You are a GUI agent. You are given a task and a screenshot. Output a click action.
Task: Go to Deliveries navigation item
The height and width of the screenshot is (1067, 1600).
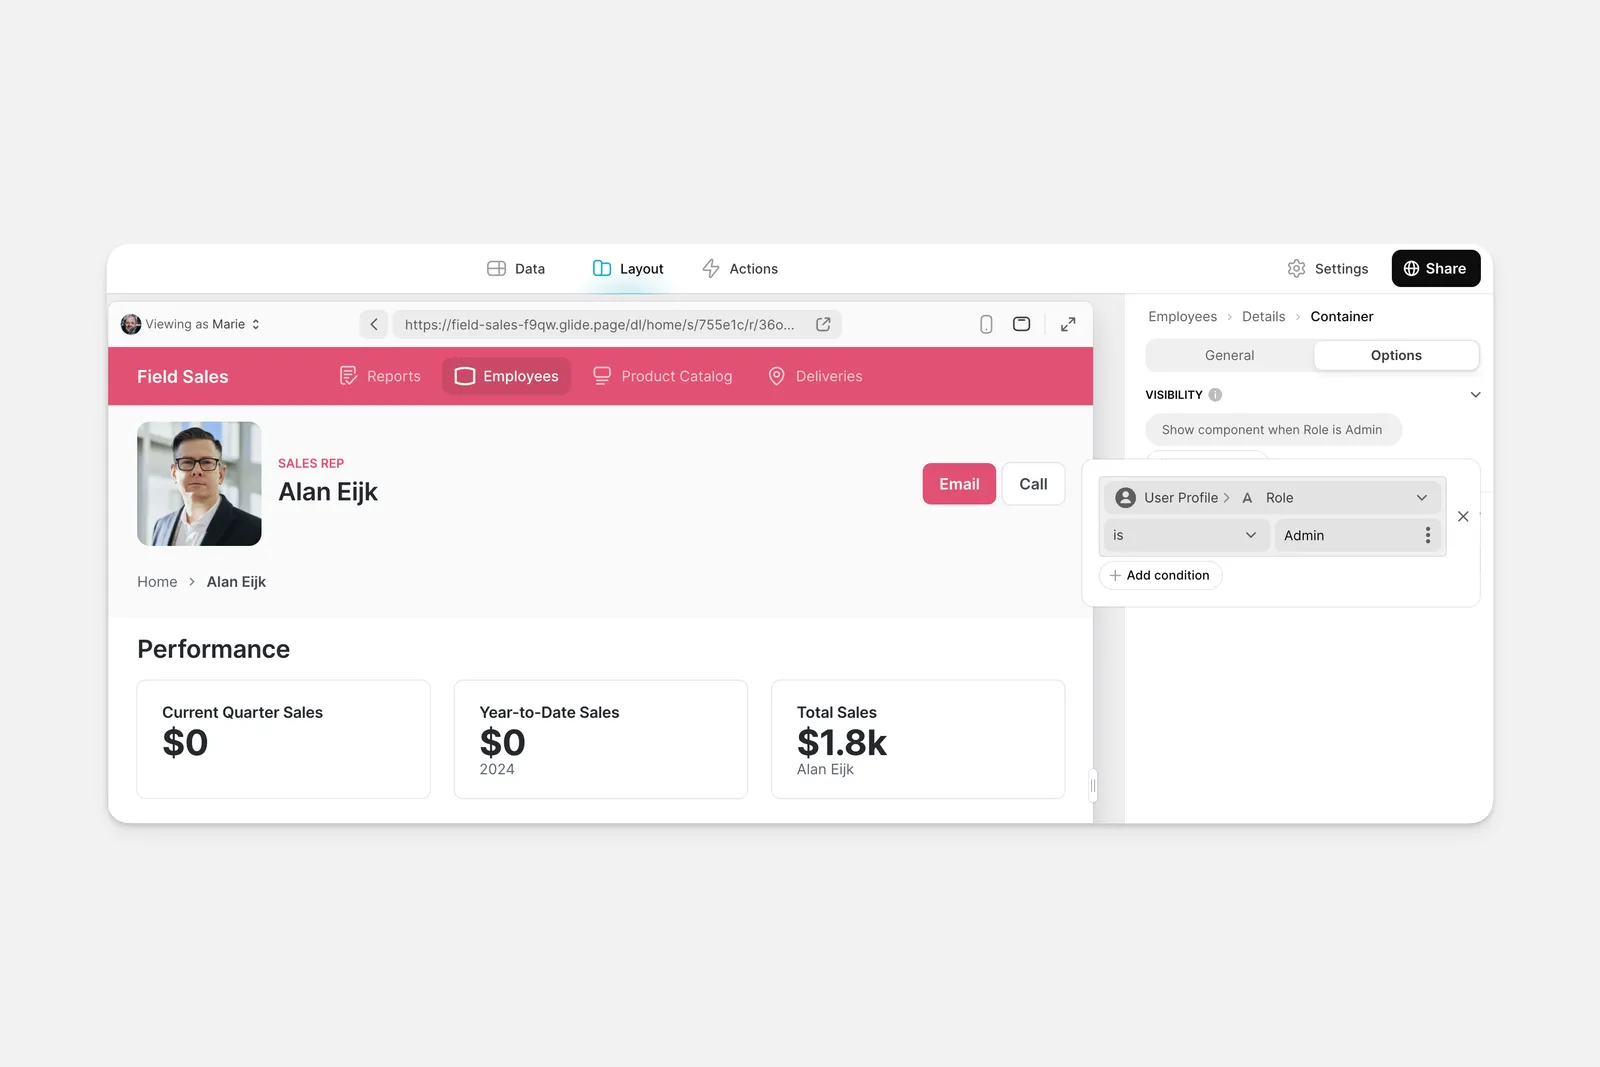click(815, 376)
